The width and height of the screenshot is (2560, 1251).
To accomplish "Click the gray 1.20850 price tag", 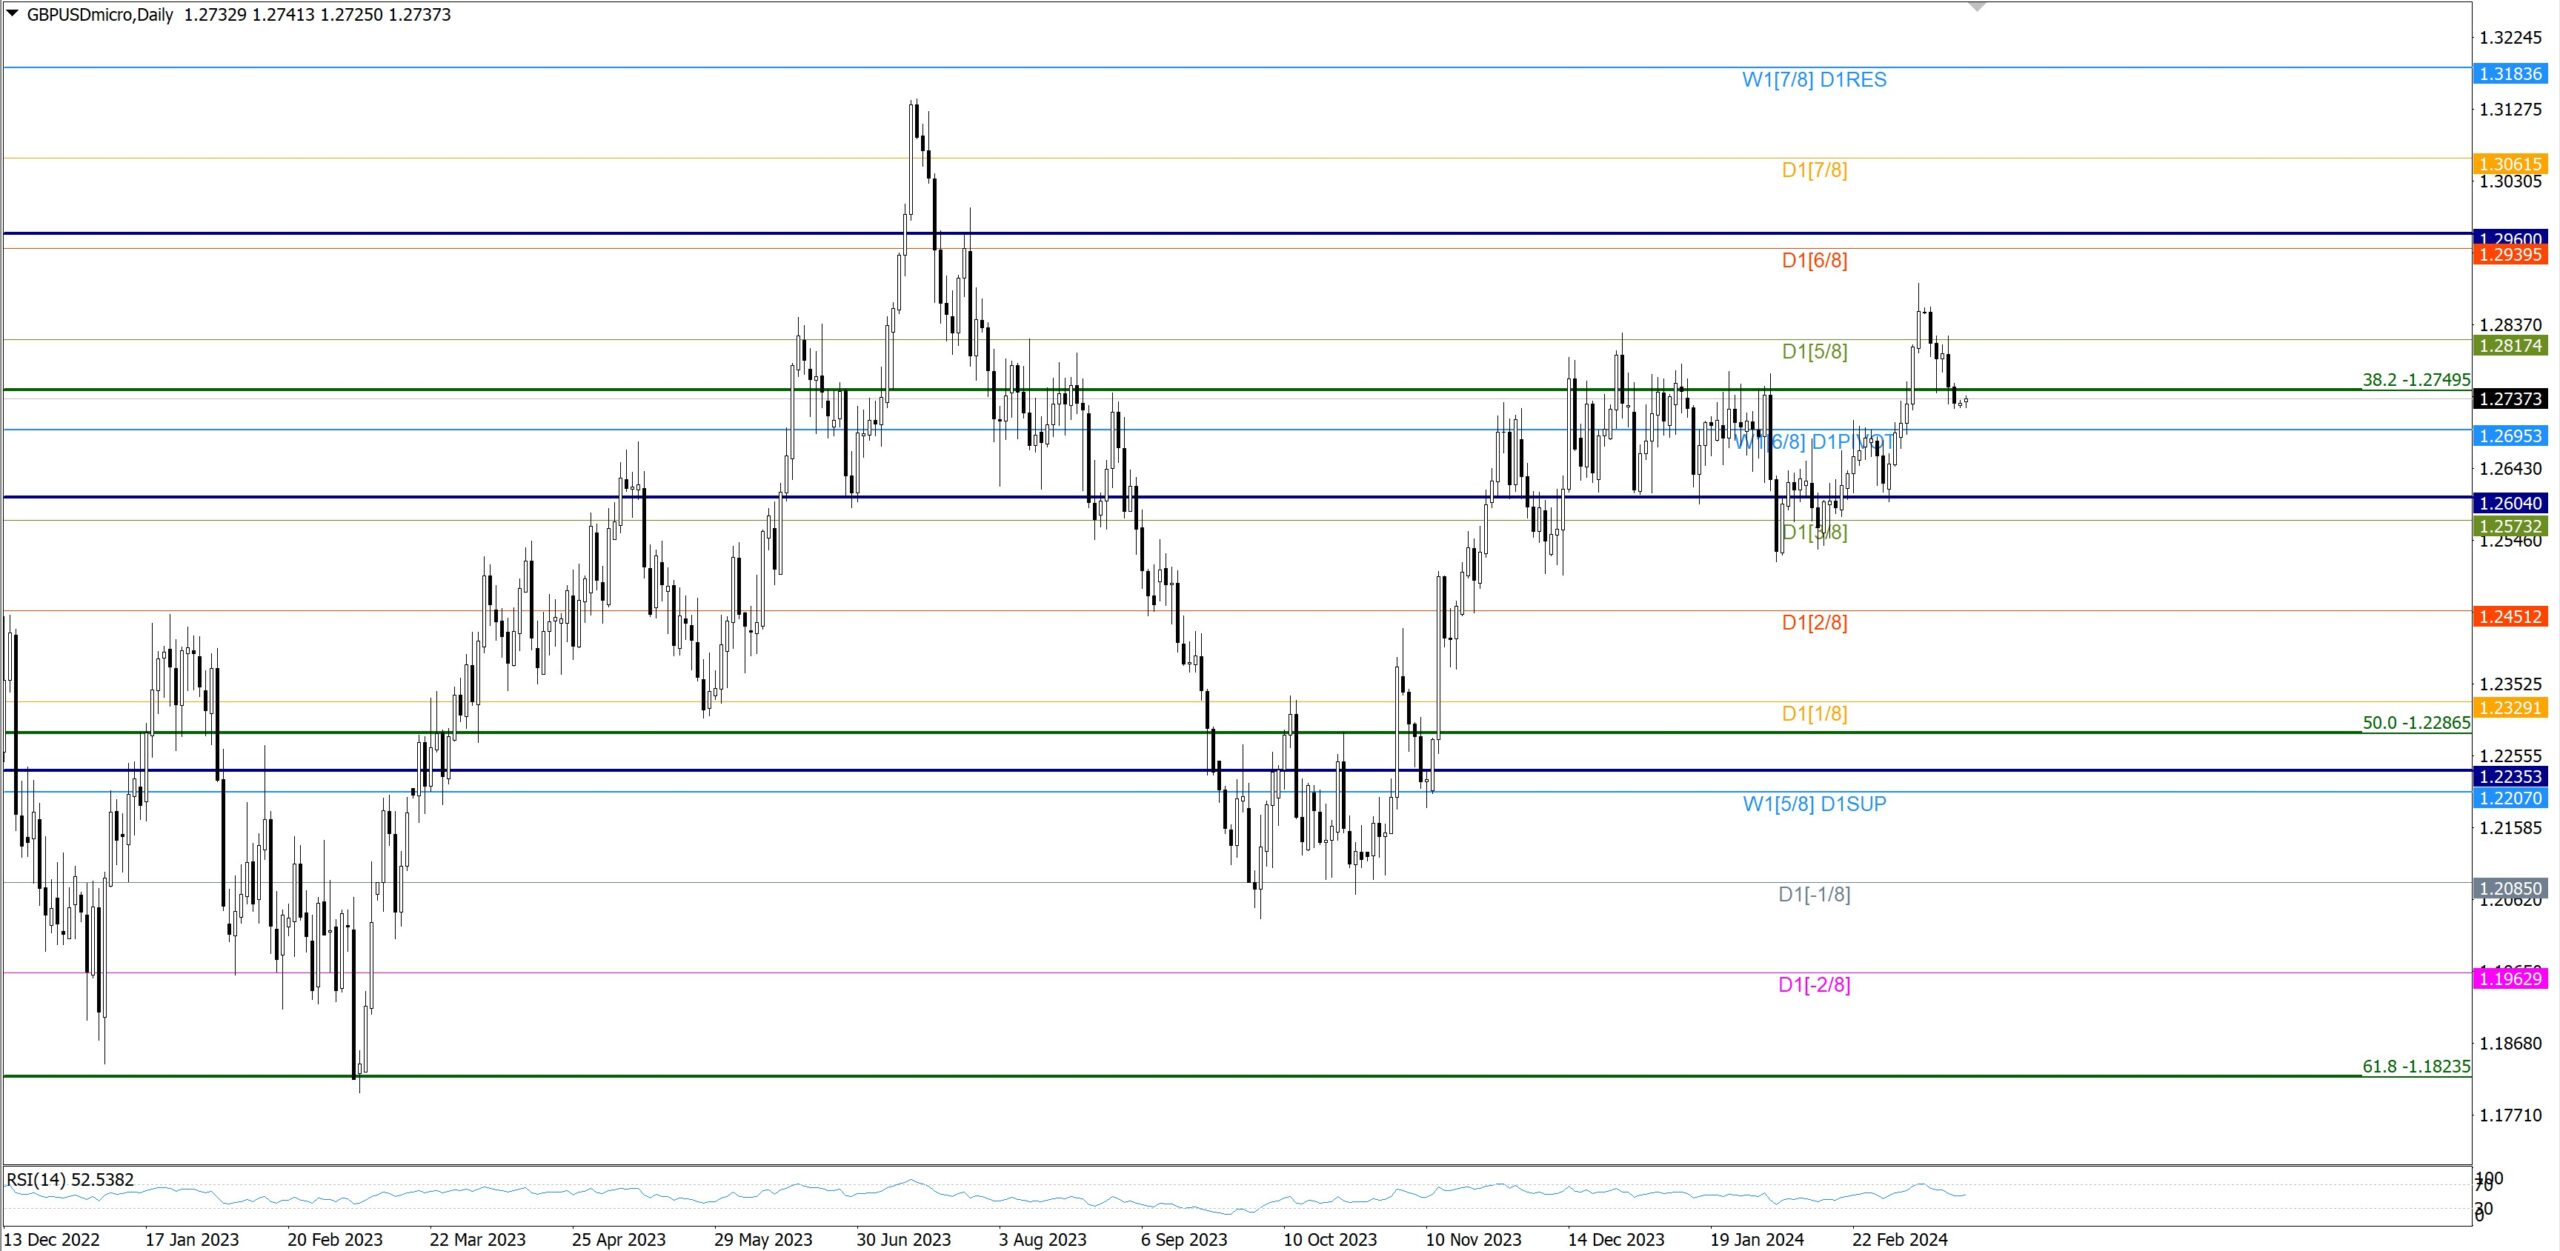I will [x=2510, y=888].
